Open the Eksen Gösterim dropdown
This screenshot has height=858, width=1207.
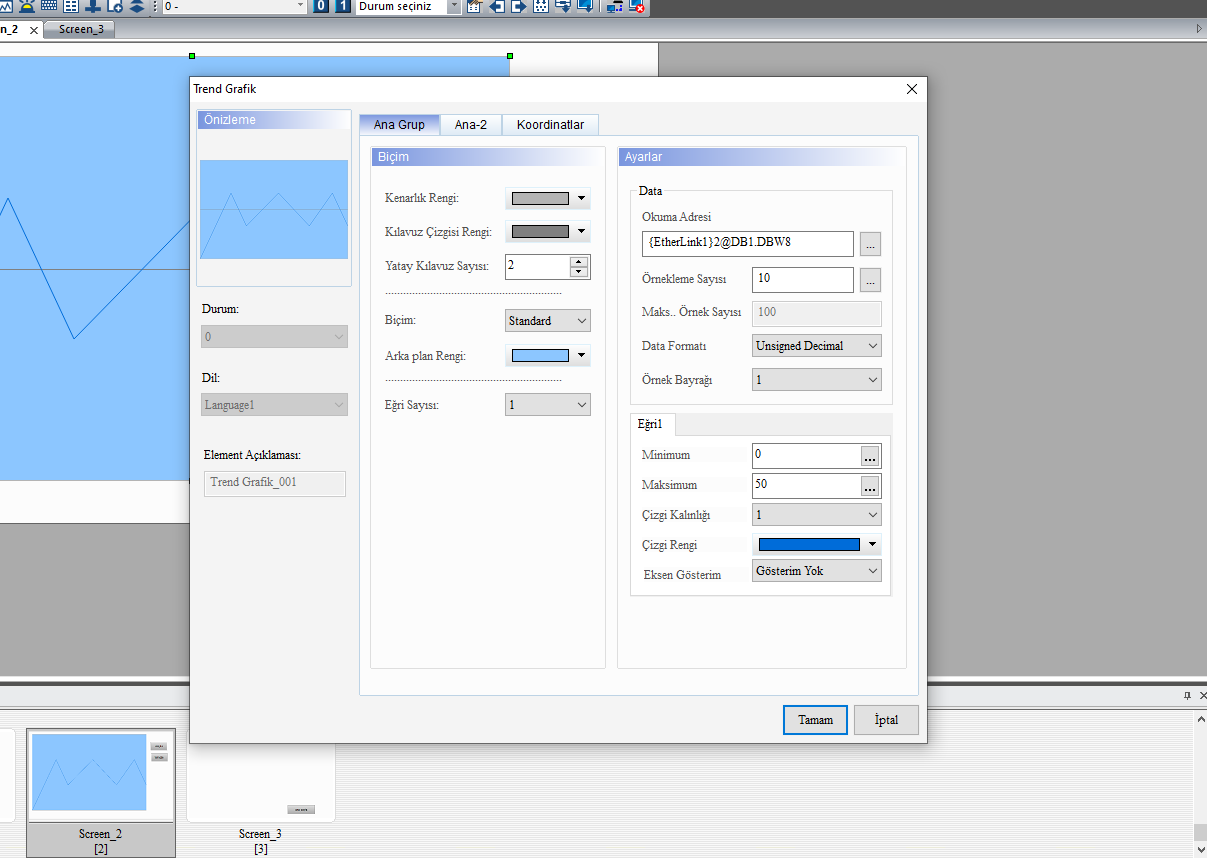[817, 571]
